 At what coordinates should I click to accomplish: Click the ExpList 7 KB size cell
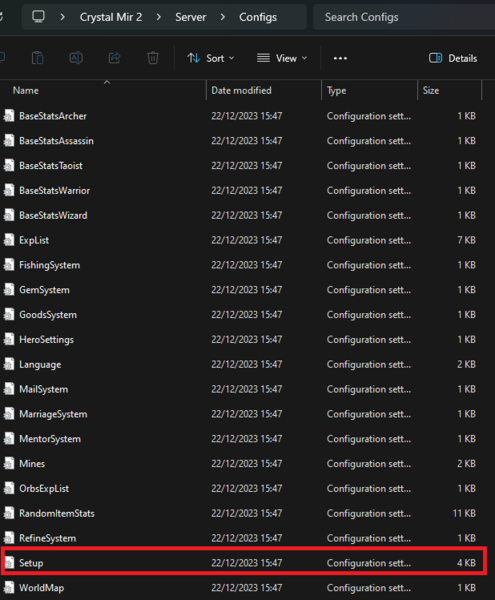(466, 240)
